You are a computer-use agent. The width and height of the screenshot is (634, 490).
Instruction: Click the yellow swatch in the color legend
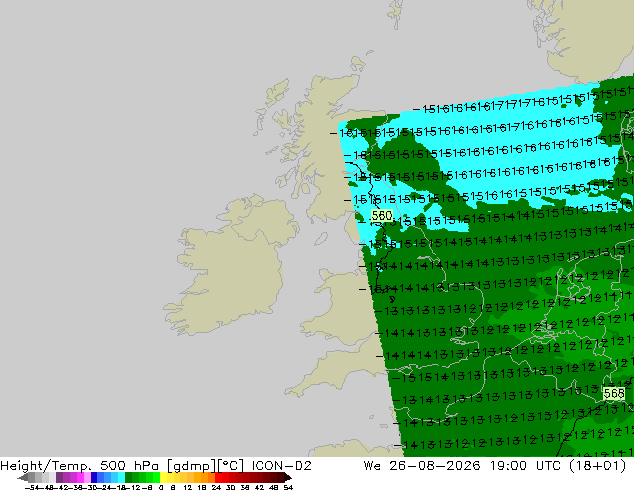tap(163, 477)
